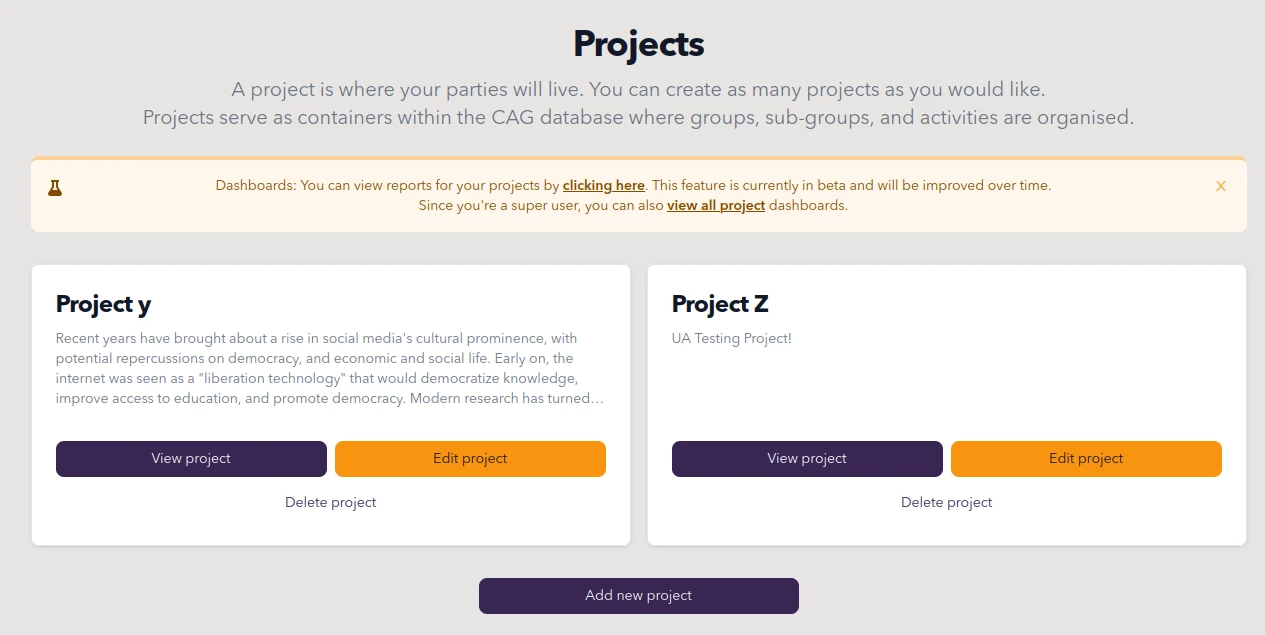Follow the "view all project" dashboards link
The image size is (1265, 635).
[x=716, y=205]
